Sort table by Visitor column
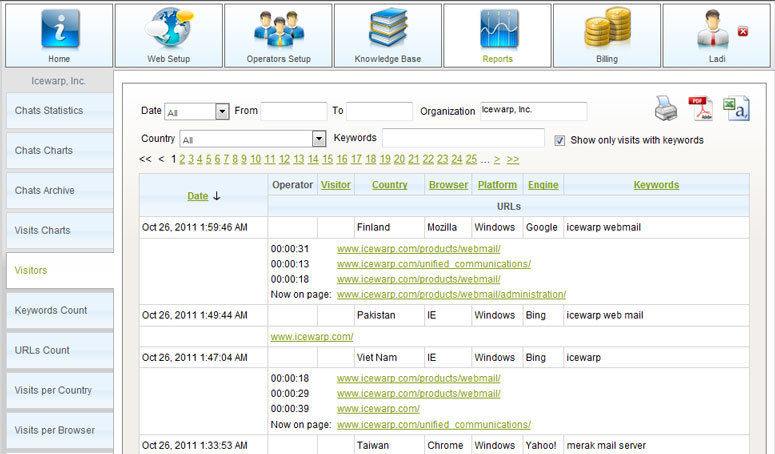The image size is (775, 454). click(336, 185)
